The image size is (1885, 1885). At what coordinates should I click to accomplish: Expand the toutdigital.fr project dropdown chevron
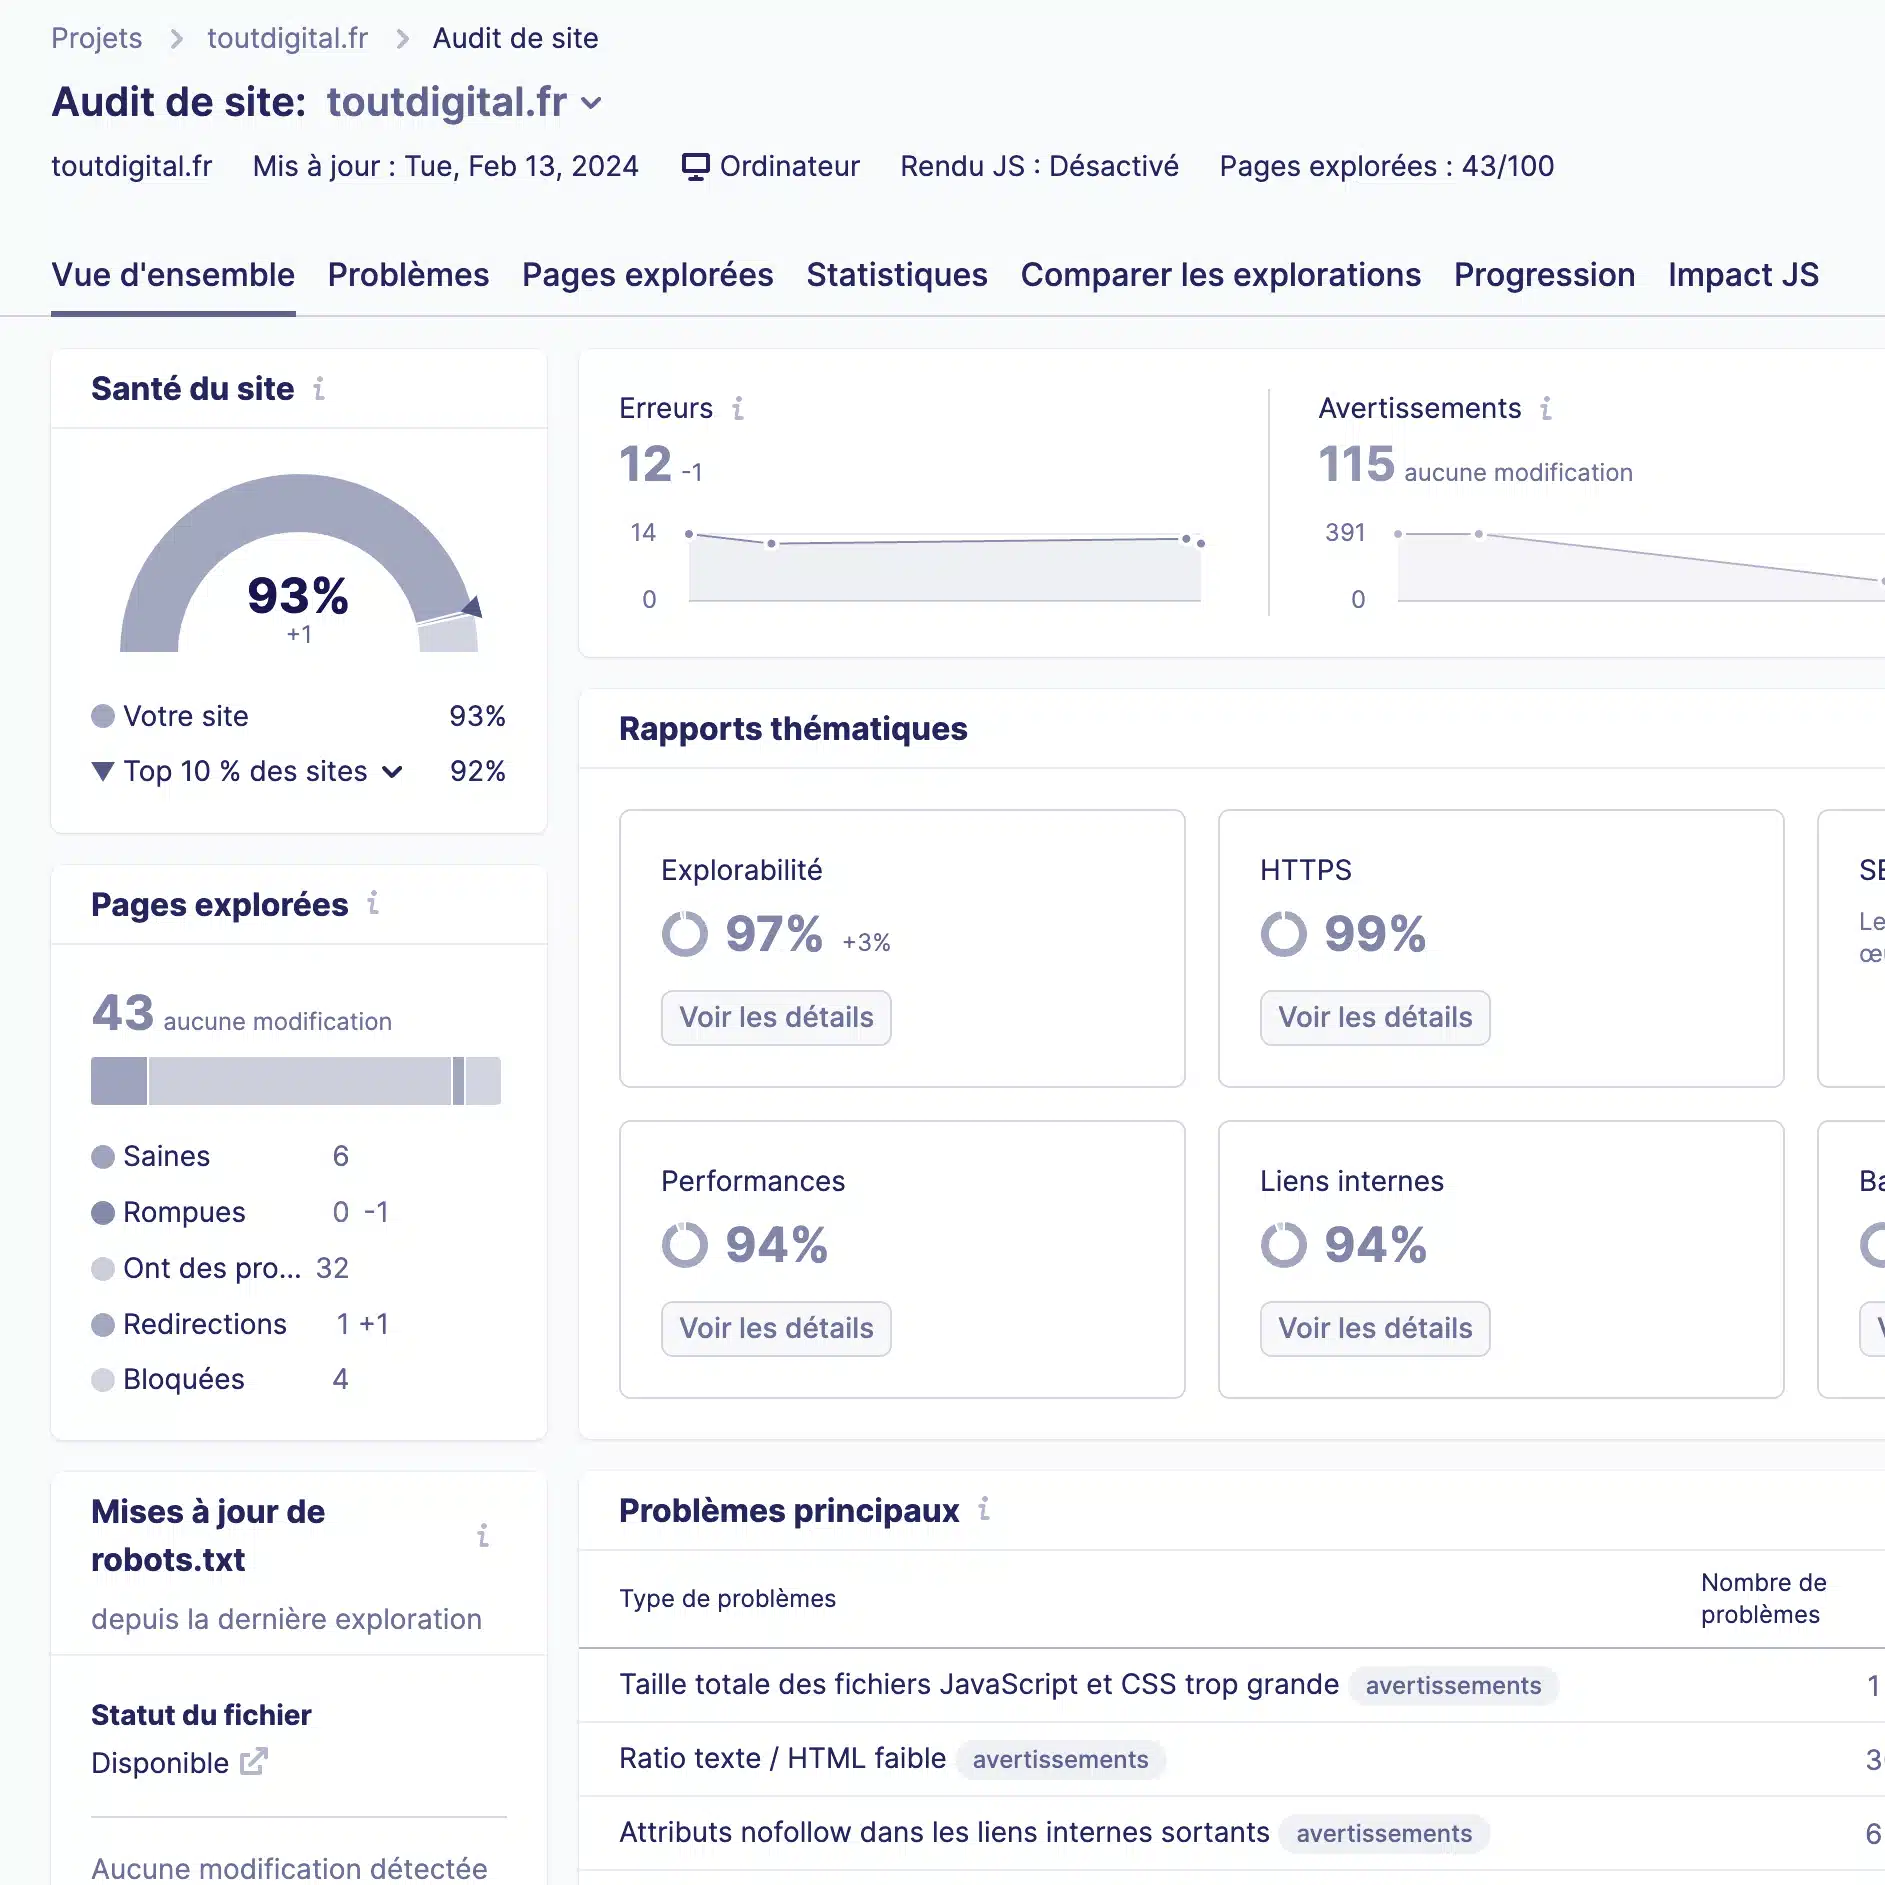(x=592, y=103)
